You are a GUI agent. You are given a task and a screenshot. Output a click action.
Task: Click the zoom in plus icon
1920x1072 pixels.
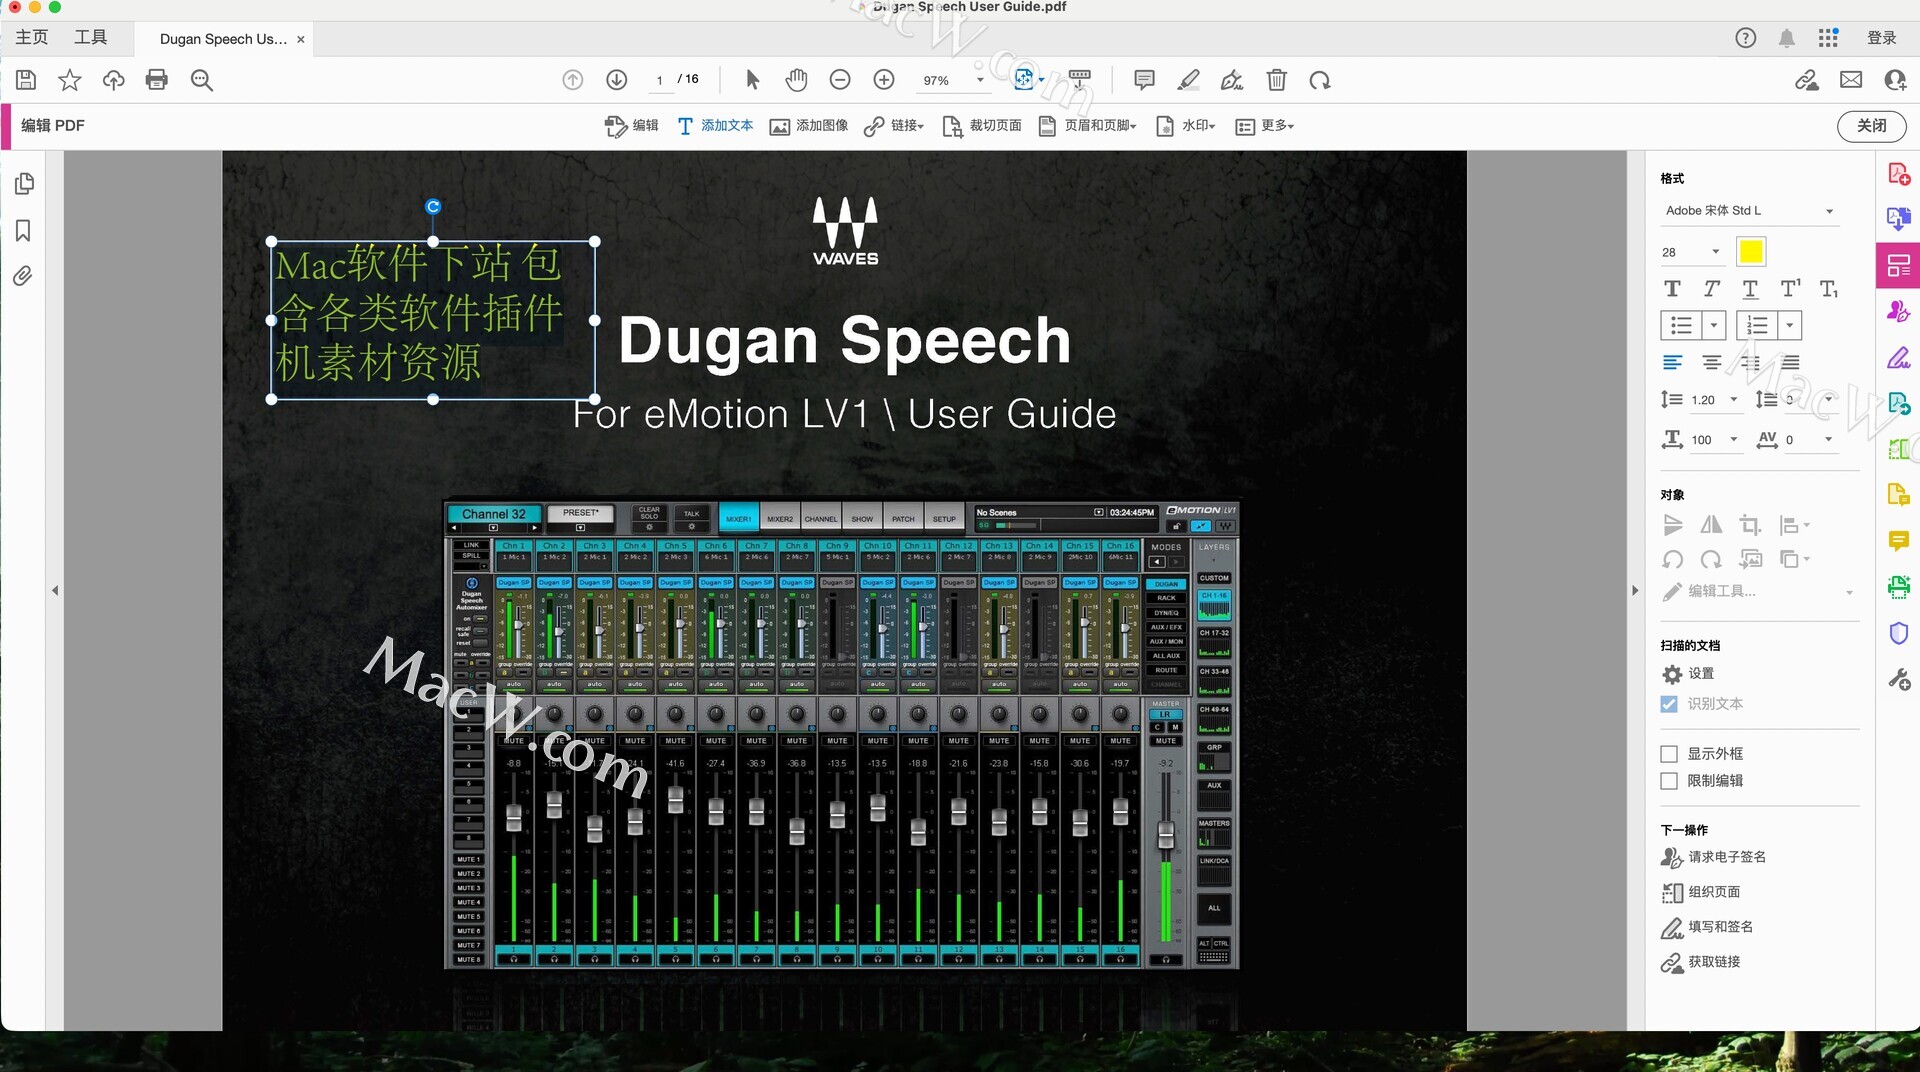[884, 80]
